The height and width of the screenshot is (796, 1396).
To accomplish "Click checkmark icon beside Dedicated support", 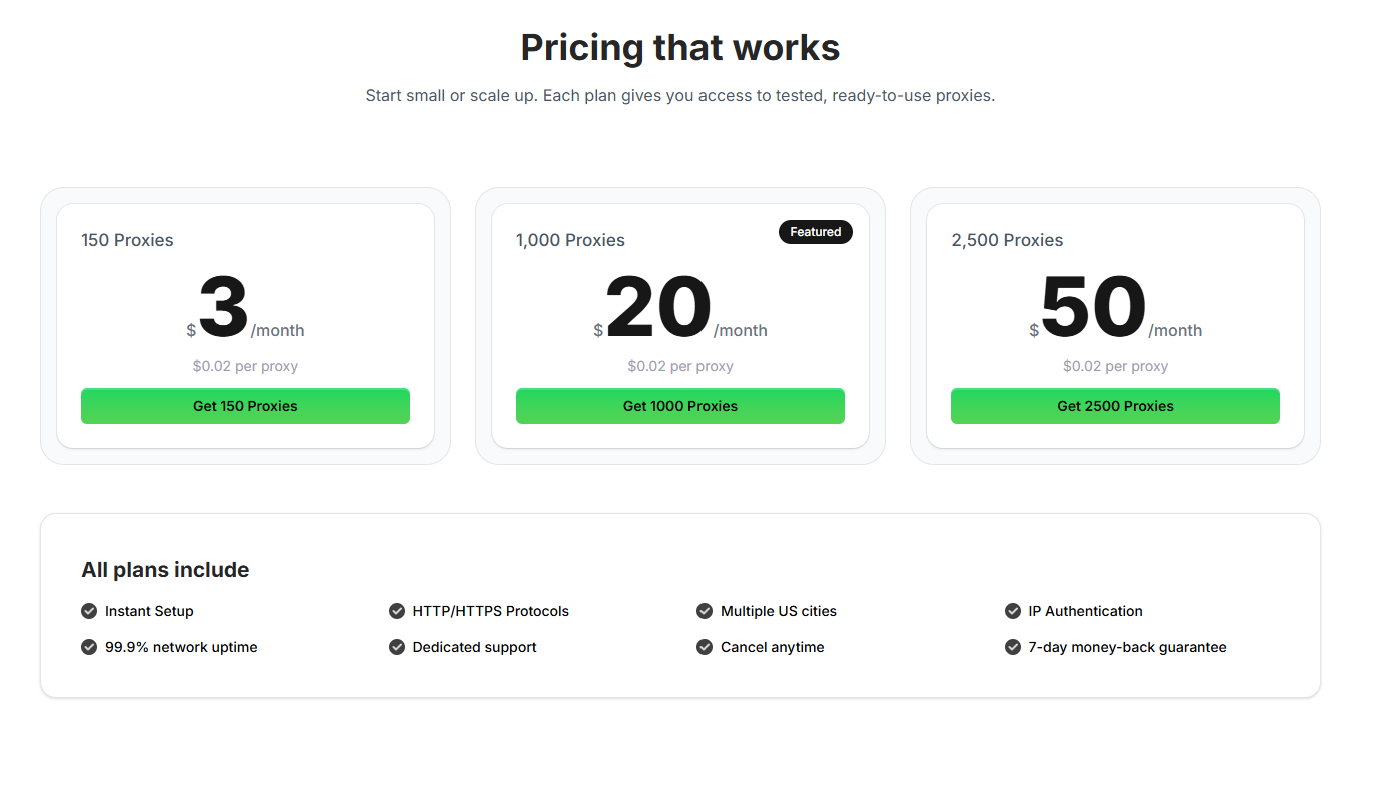I will (x=397, y=647).
